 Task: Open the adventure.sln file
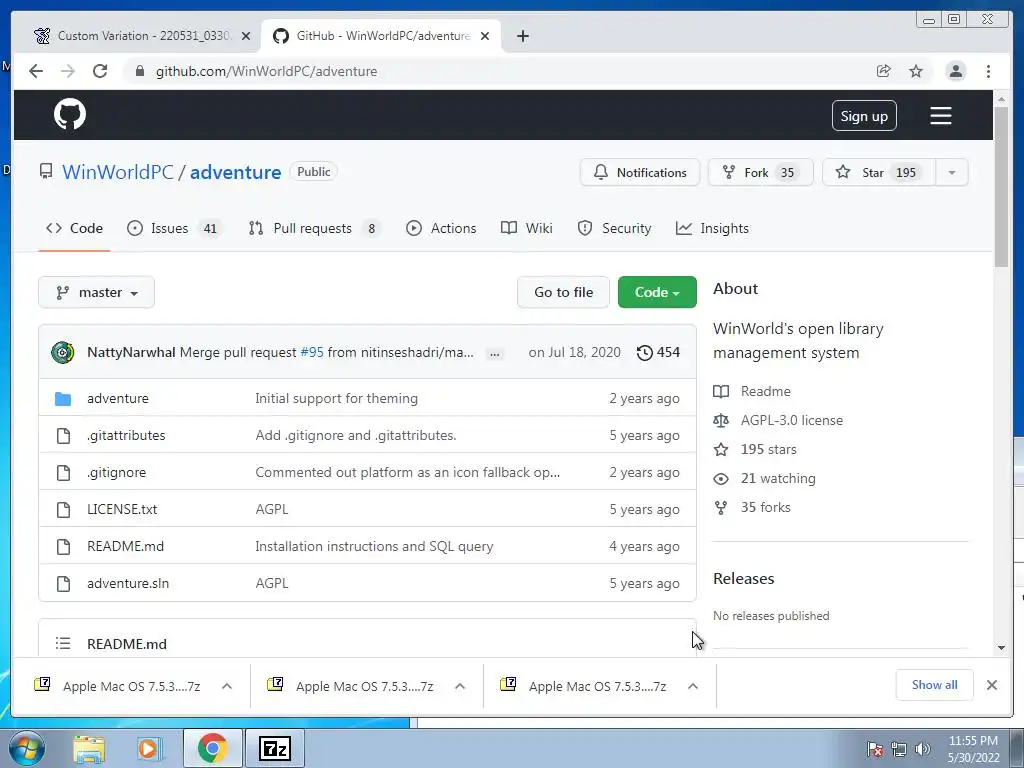point(128,583)
